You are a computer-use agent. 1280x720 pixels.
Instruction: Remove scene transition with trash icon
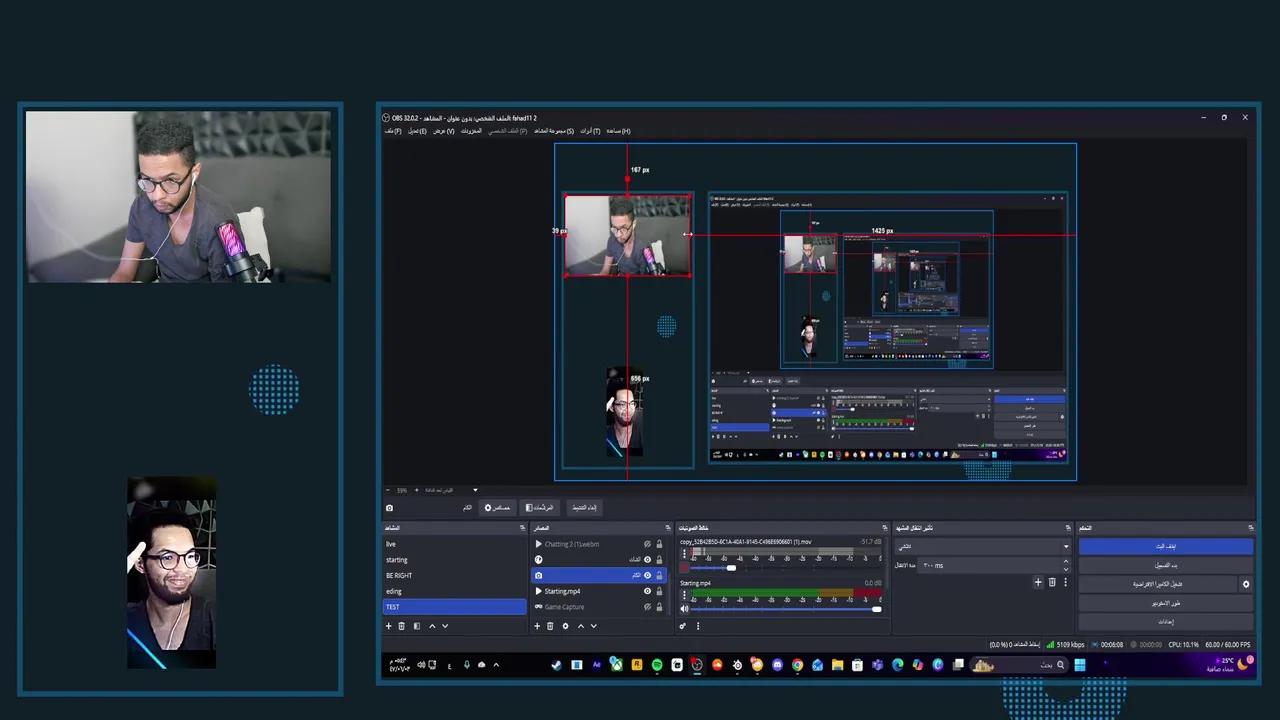tap(1052, 582)
